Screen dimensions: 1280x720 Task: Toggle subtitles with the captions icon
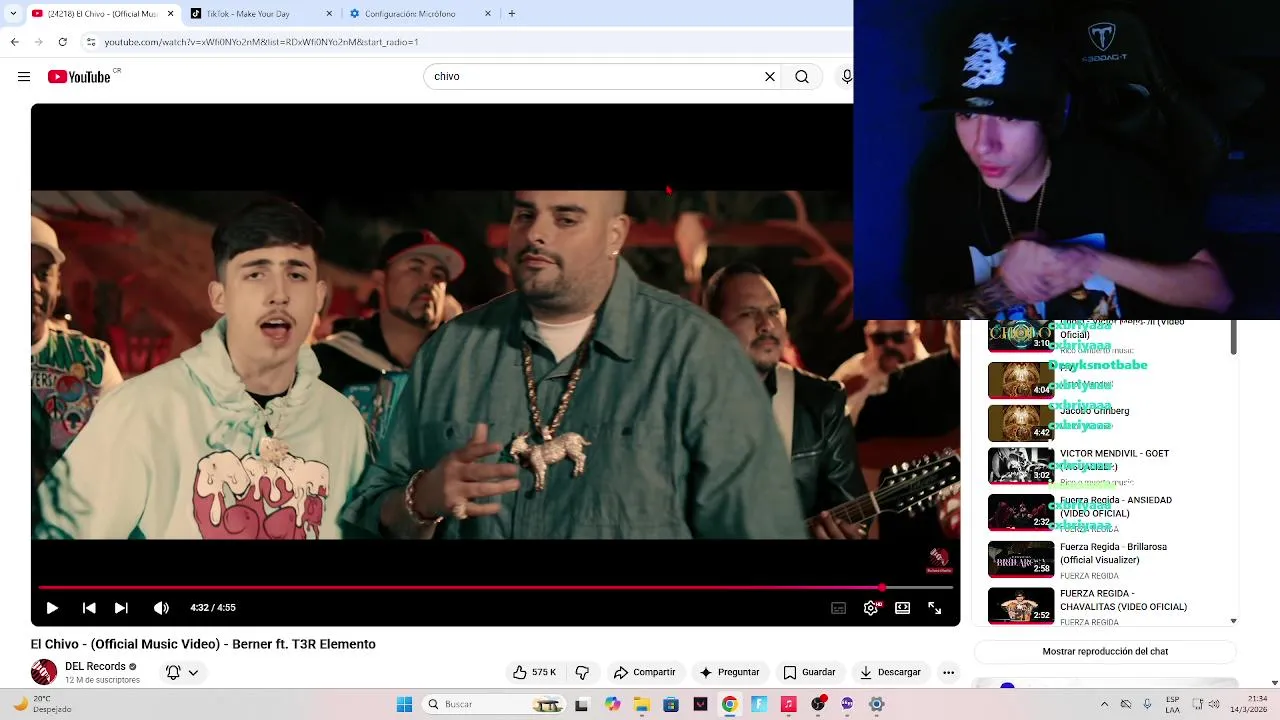(839, 608)
